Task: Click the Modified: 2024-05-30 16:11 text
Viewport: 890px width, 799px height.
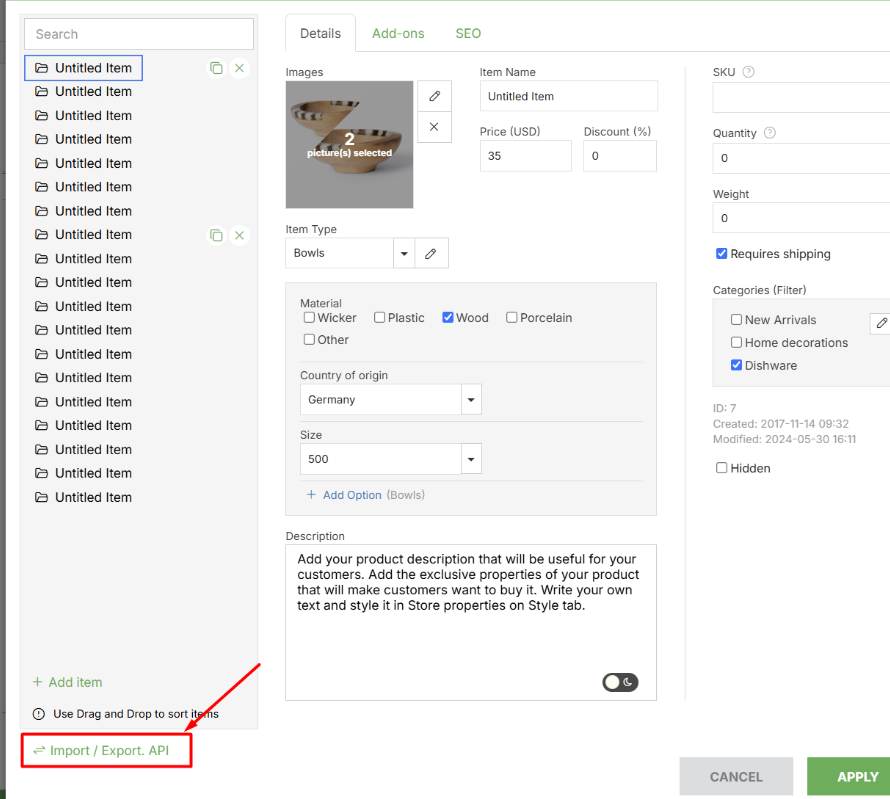Action: point(784,439)
